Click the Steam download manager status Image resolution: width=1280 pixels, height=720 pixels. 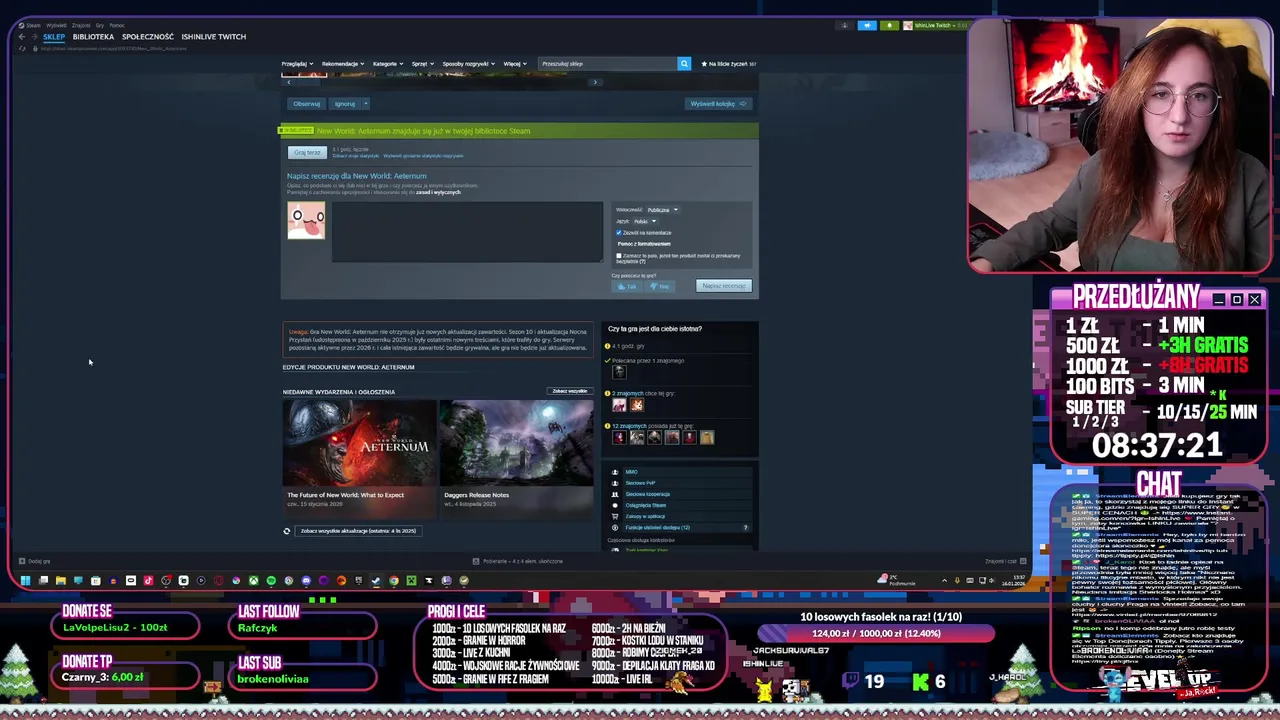point(517,561)
